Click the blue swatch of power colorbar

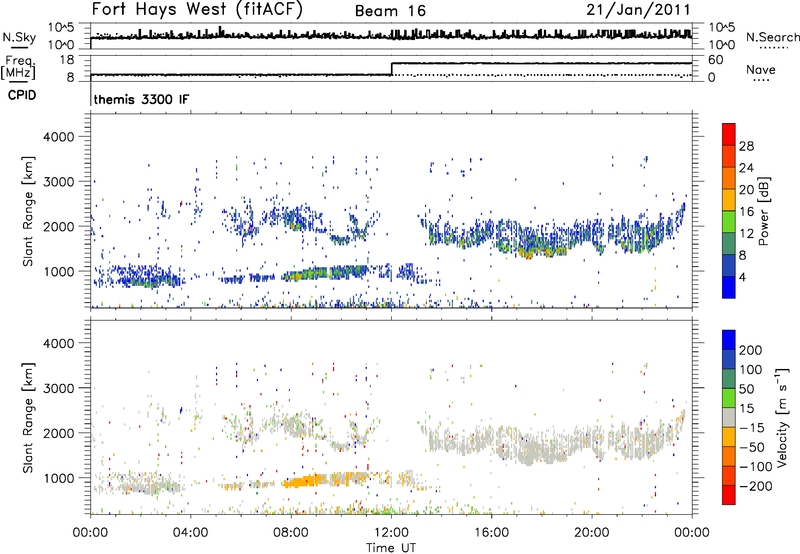(x=729, y=287)
